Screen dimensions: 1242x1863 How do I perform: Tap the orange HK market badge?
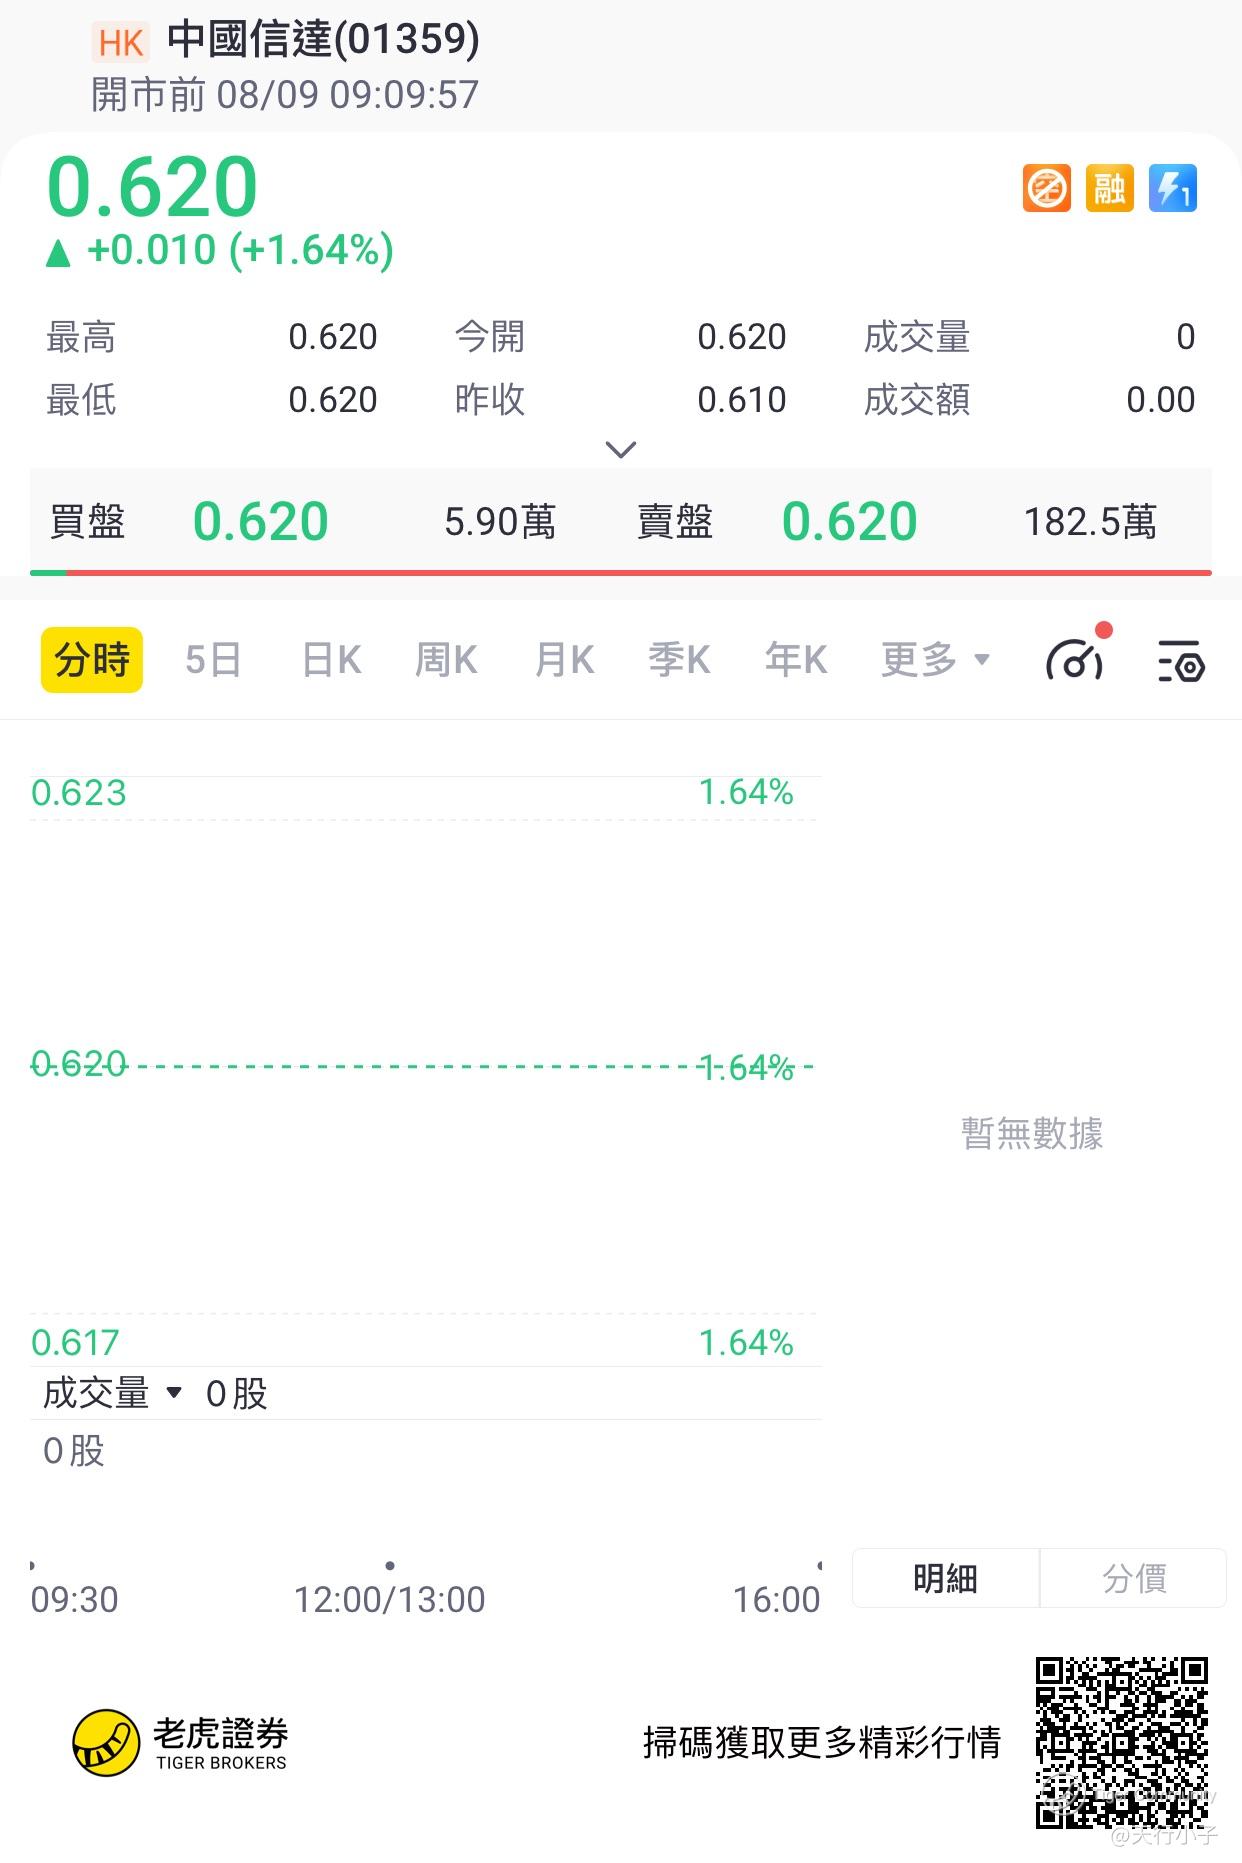(121, 43)
